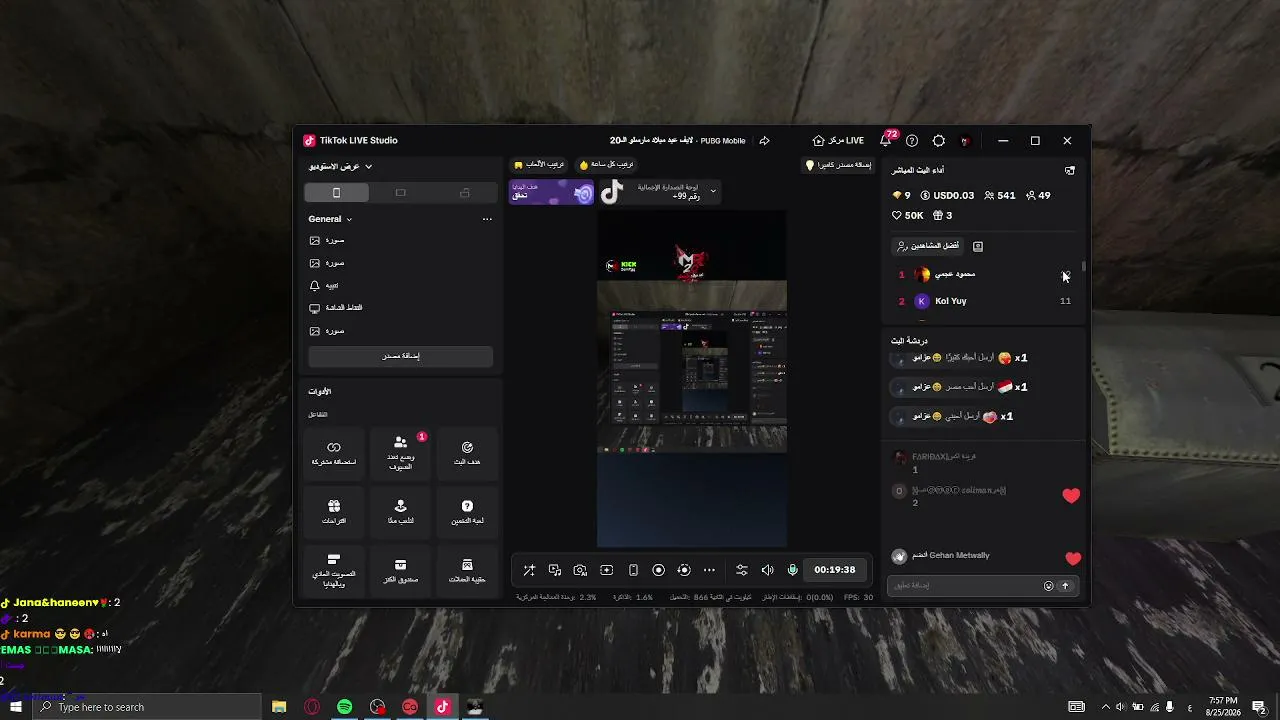The image size is (1280, 720).
Task: Open the top viewers tab
Action: [x=928, y=246]
